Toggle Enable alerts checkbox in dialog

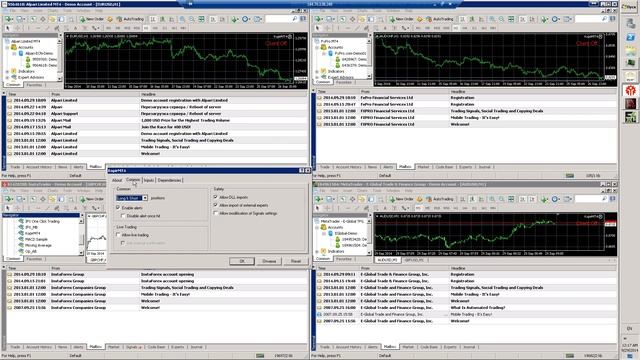click(x=118, y=208)
